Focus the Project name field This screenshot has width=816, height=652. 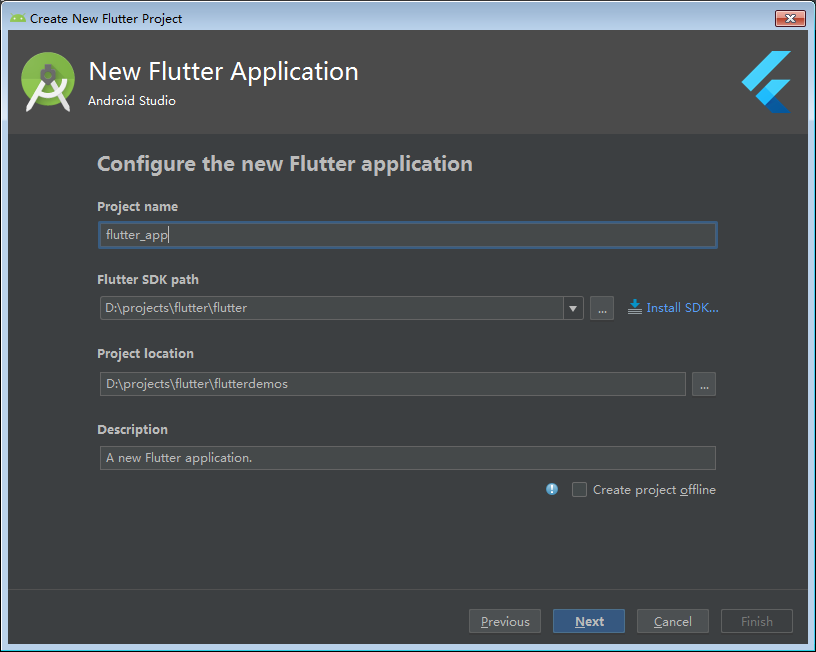[408, 235]
